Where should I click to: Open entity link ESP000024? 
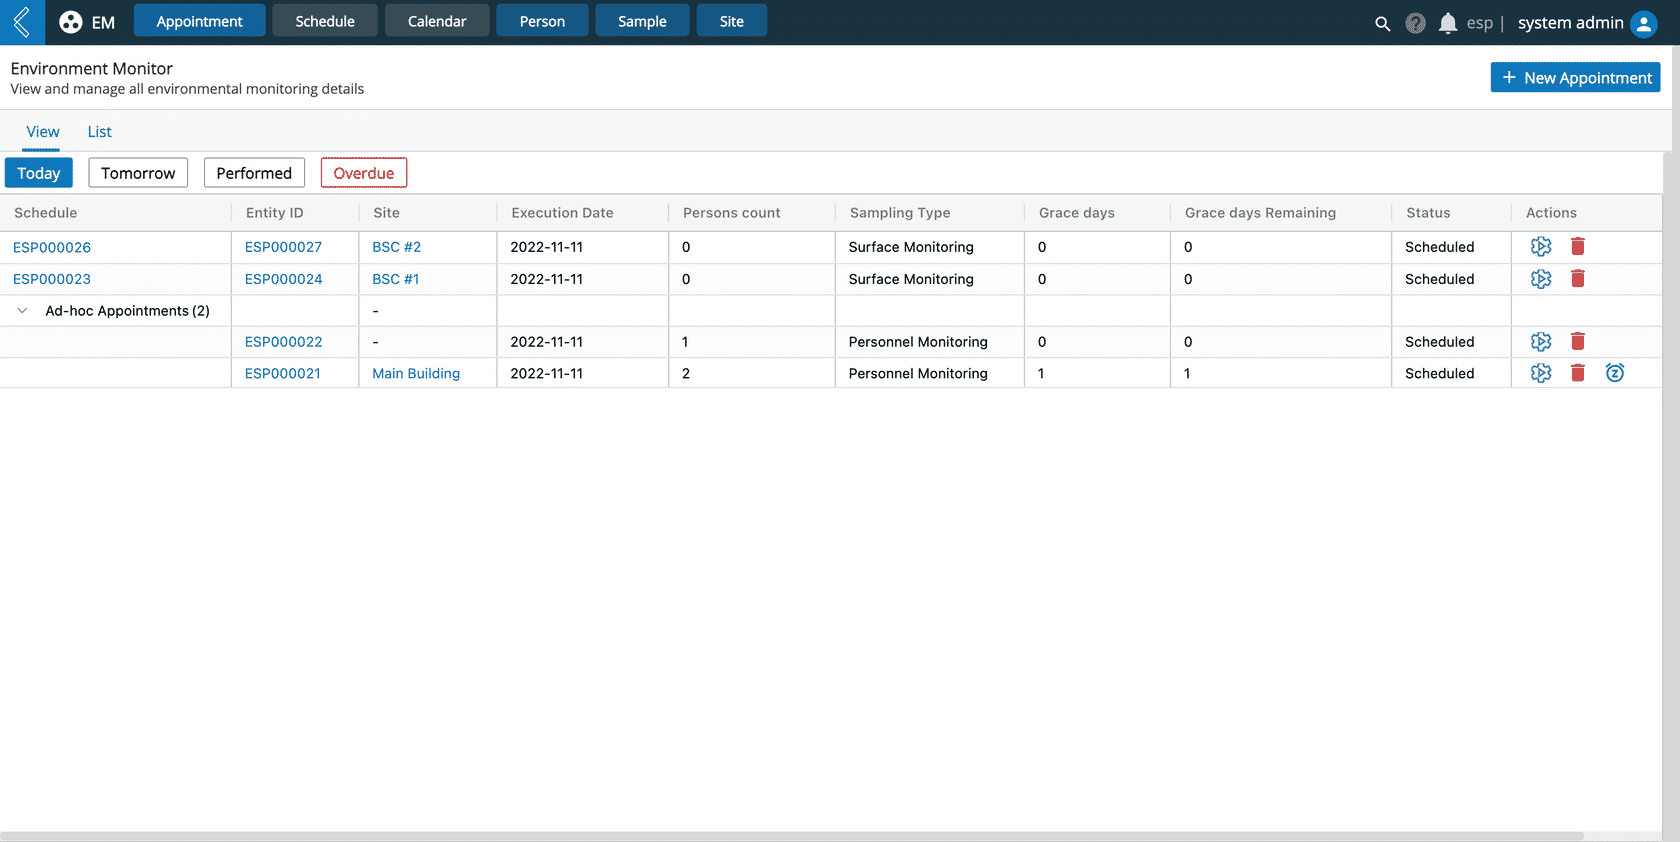pyautogui.click(x=283, y=279)
